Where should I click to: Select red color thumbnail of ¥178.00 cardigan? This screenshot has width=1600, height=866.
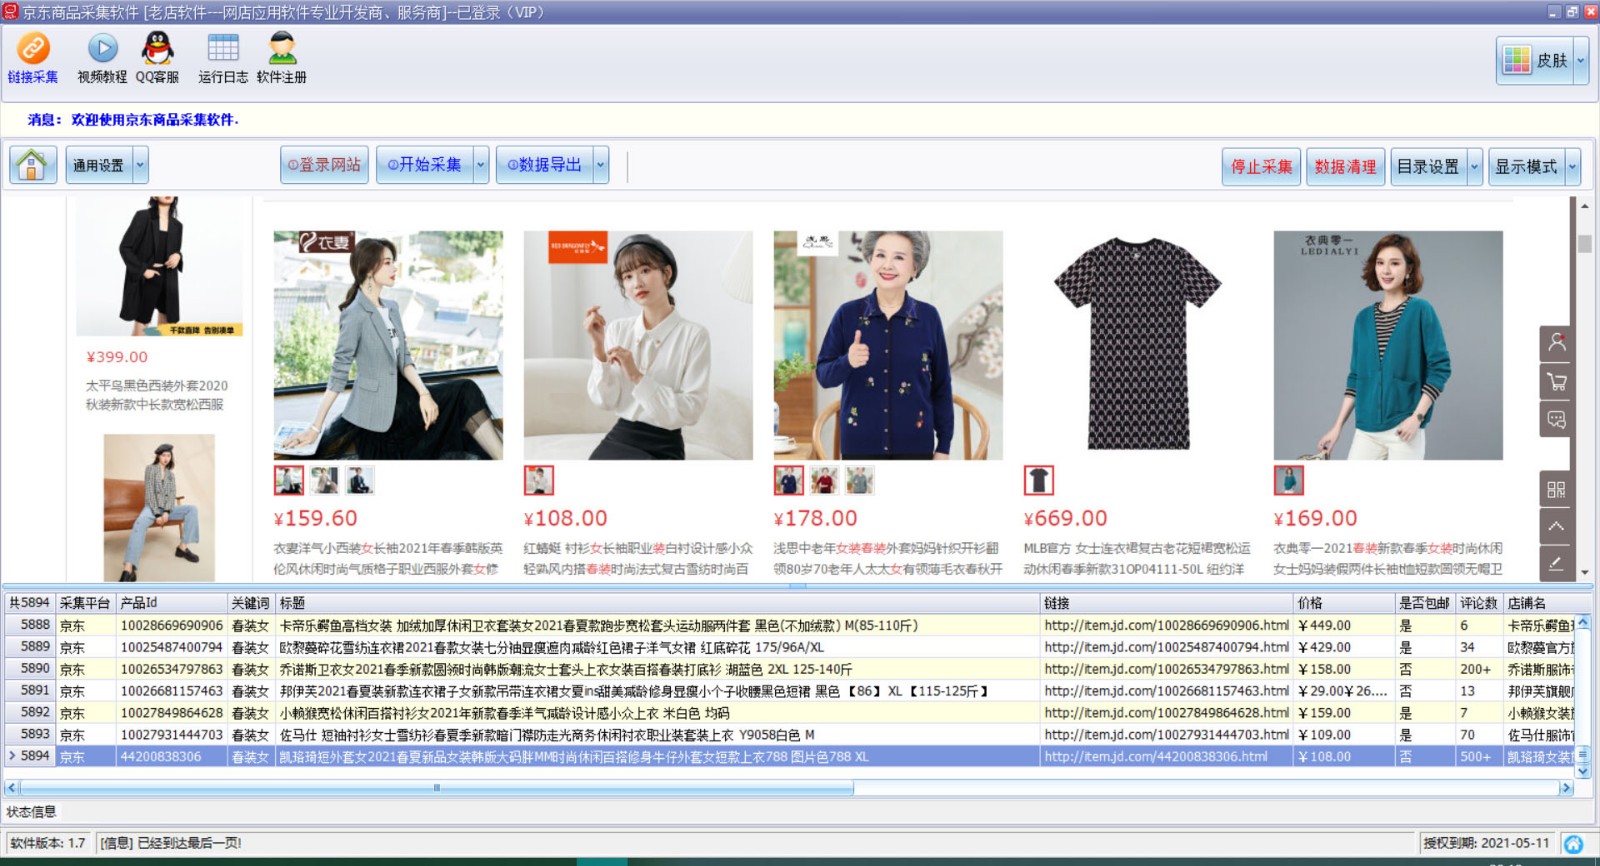[824, 480]
